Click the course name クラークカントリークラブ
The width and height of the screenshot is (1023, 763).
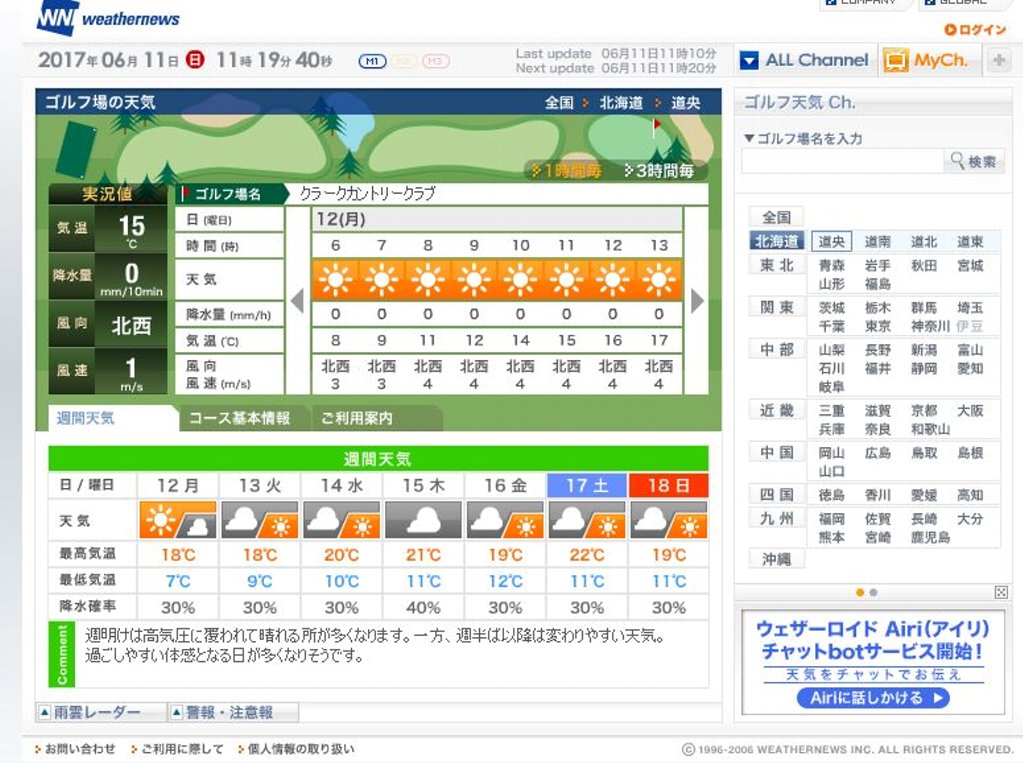click(x=367, y=194)
